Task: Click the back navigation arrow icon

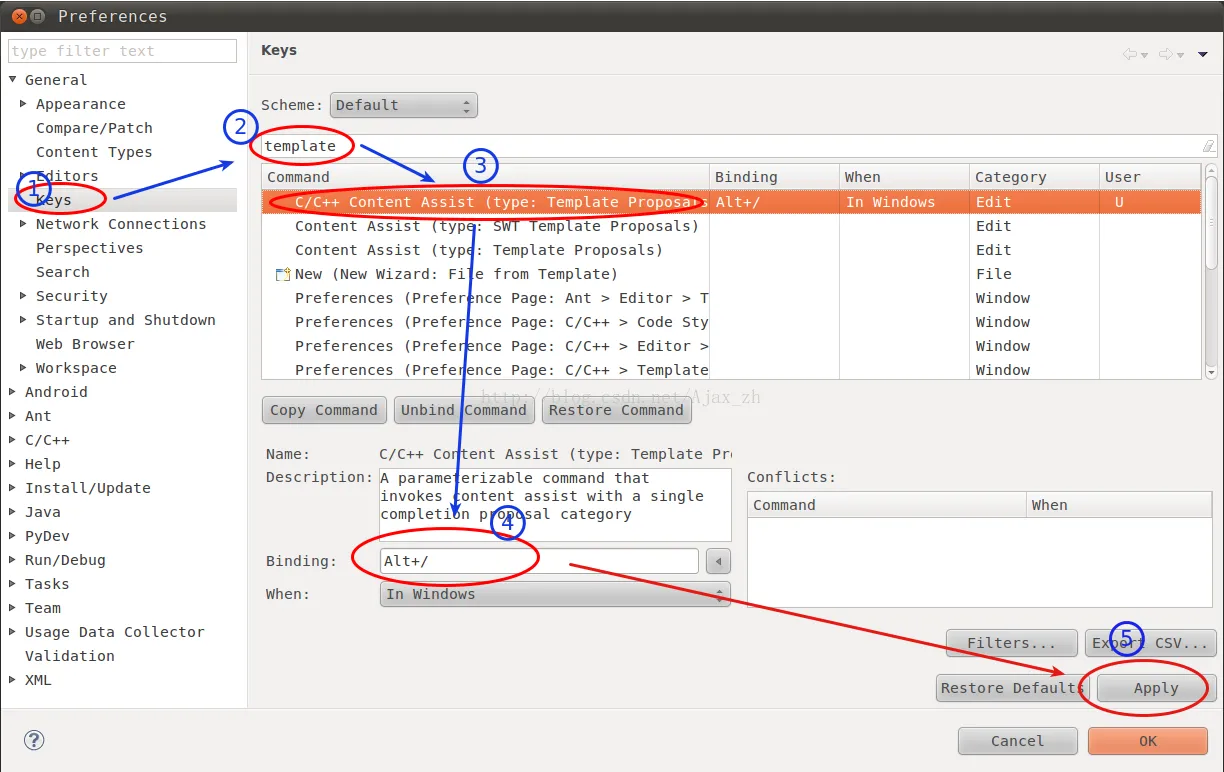Action: click(x=1130, y=54)
